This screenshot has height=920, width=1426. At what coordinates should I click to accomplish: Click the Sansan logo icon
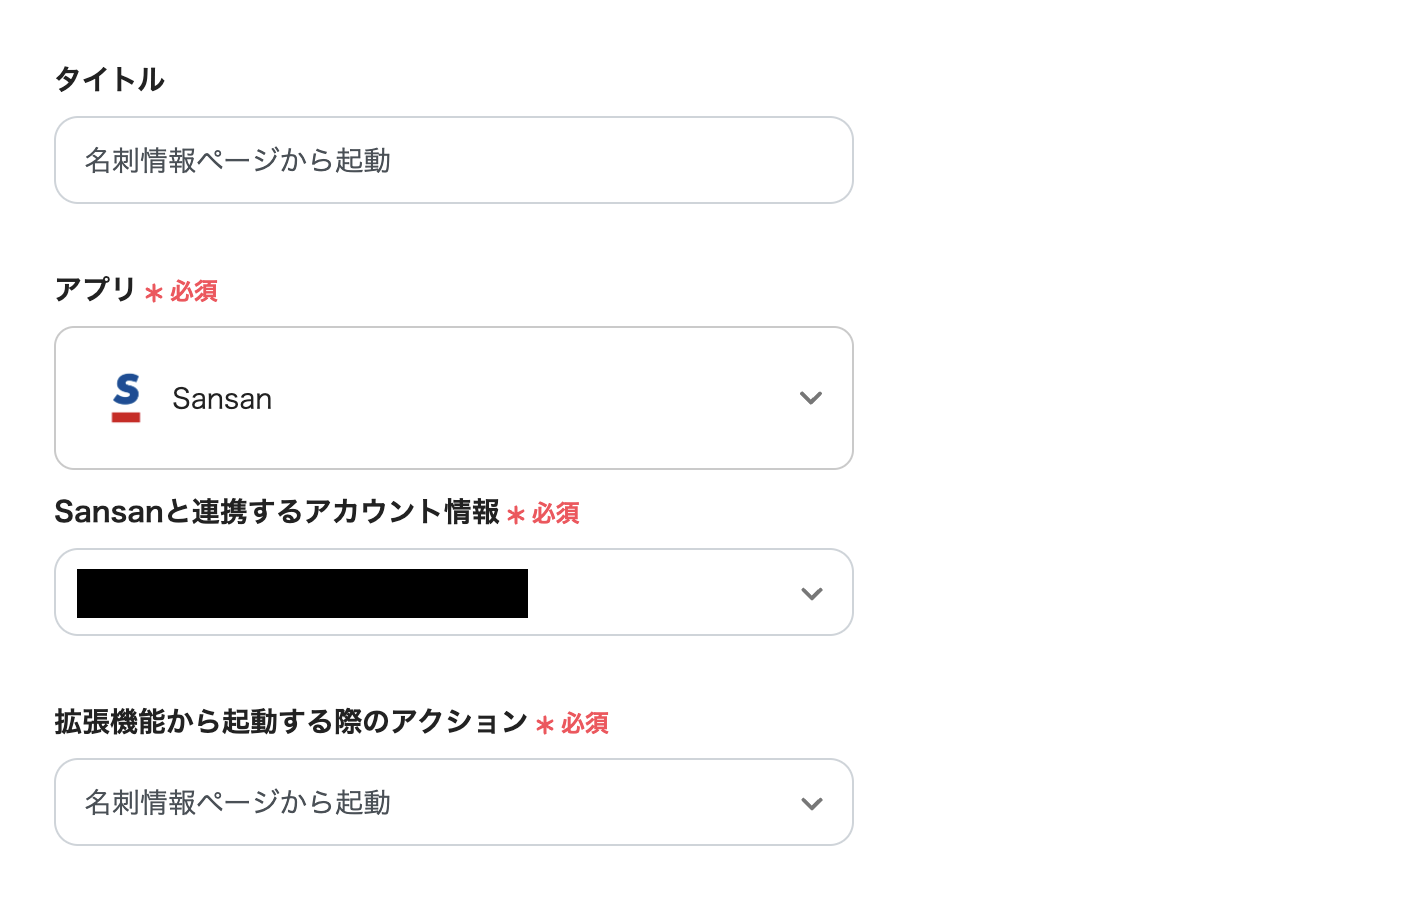pos(126,398)
